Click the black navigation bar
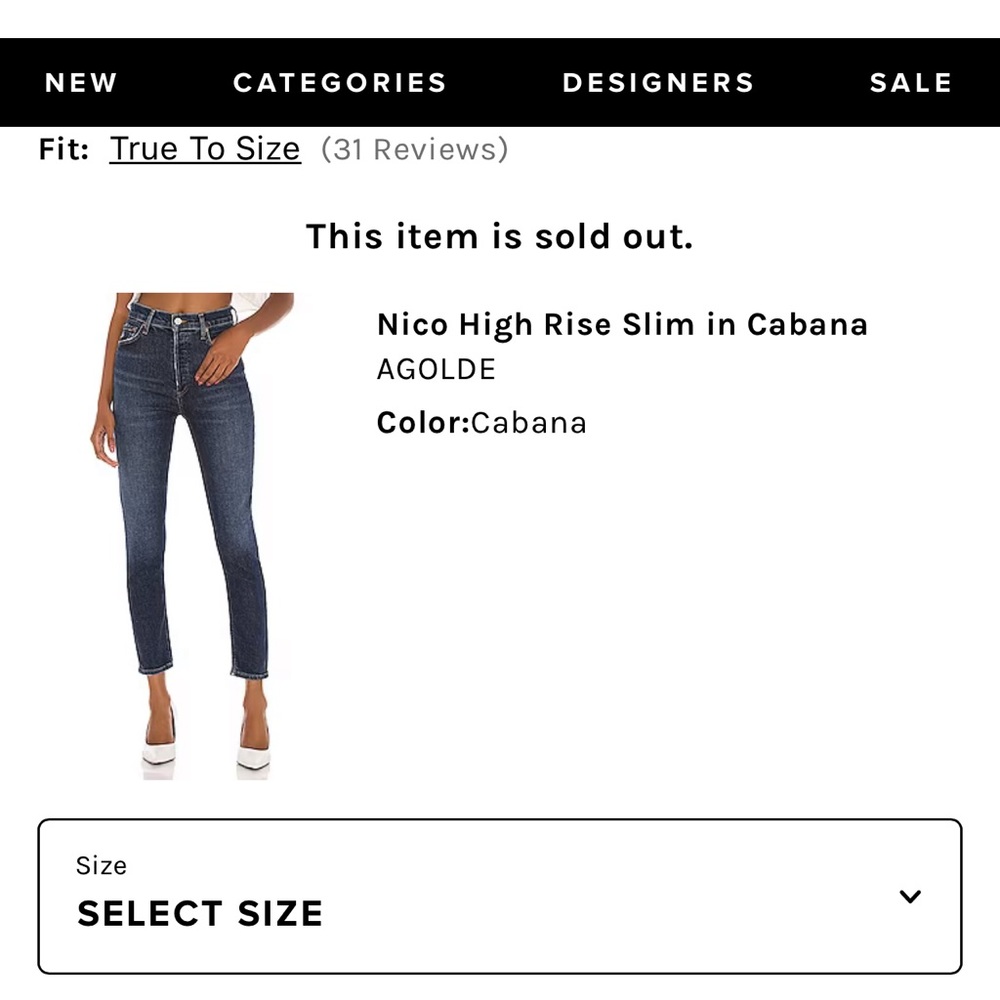 pyautogui.click(x=500, y=82)
